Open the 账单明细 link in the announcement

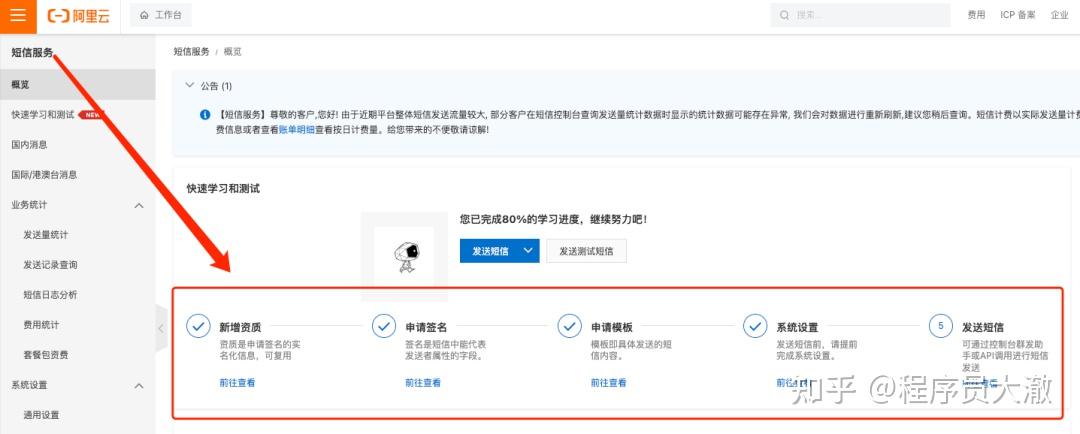tap(297, 129)
